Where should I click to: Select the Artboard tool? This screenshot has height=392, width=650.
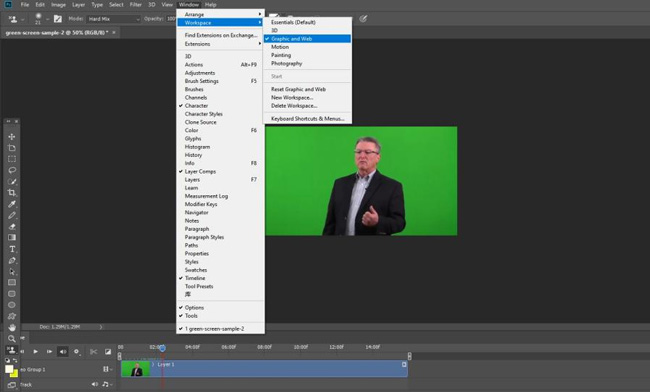point(12,148)
